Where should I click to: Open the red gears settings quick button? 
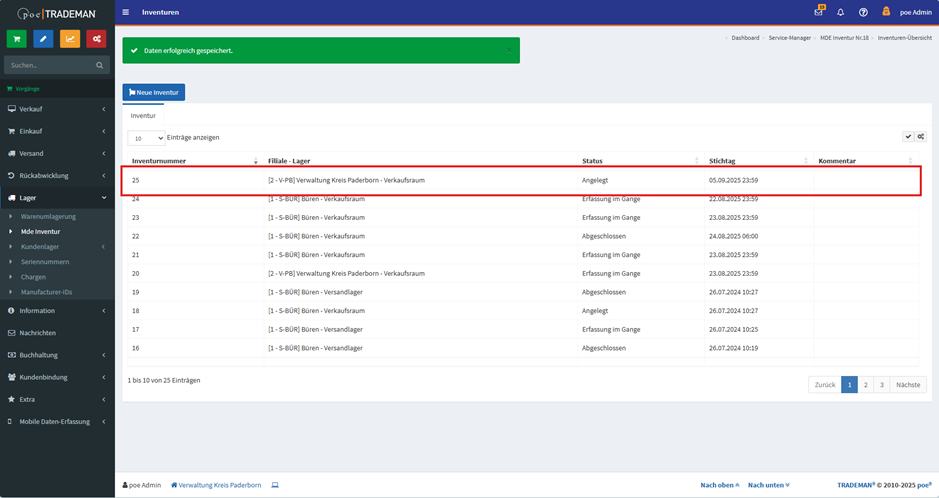pyautogui.click(x=96, y=39)
